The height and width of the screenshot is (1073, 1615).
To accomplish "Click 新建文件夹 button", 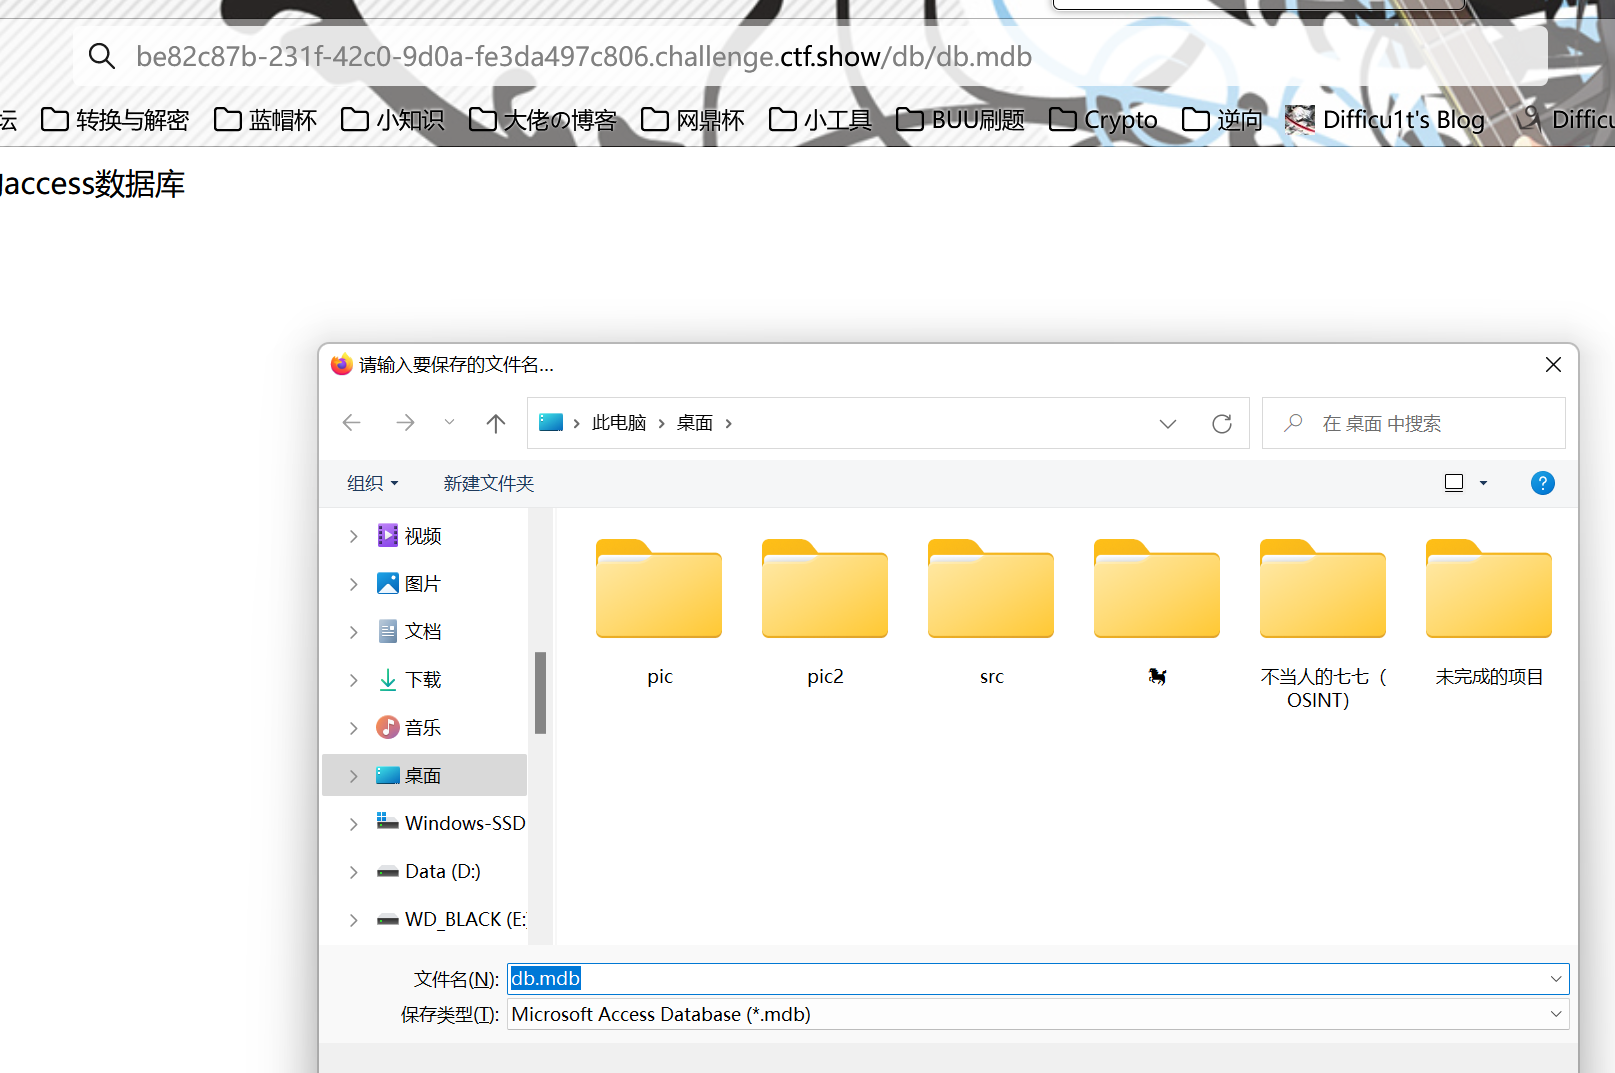I will [x=489, y=484].
